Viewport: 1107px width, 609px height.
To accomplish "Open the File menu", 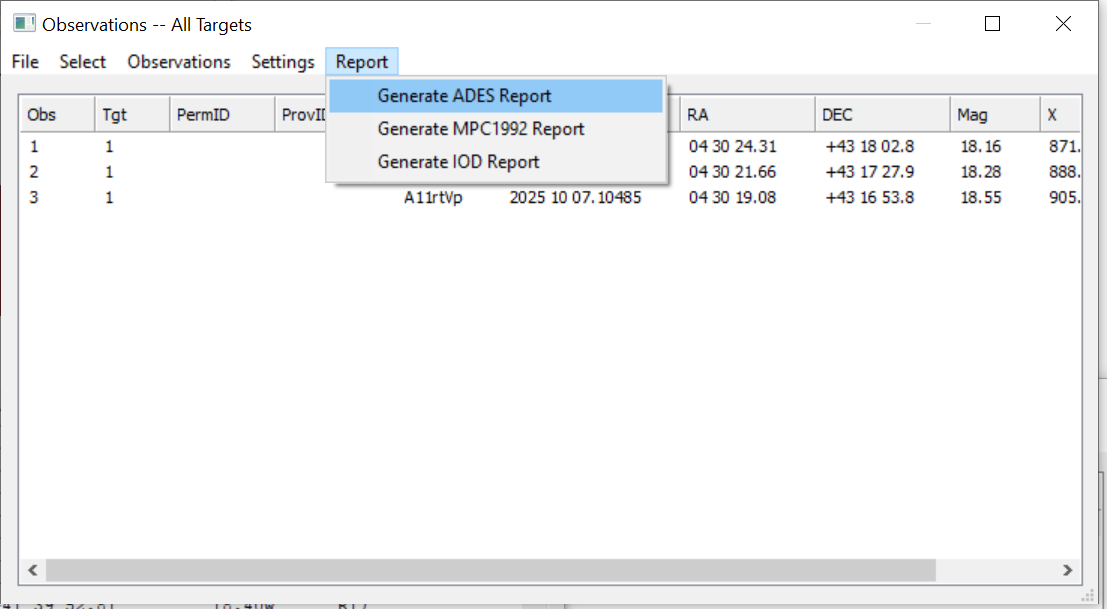I will (x=25, y=62).
